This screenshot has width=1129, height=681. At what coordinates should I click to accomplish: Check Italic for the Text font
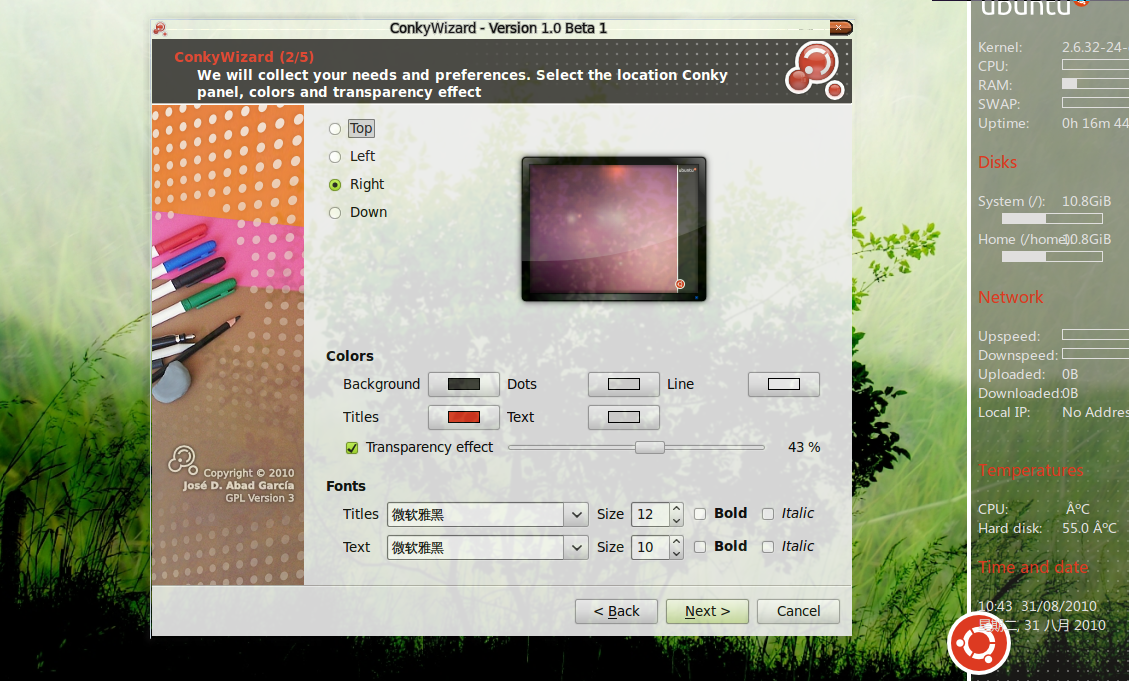[768, 547]
